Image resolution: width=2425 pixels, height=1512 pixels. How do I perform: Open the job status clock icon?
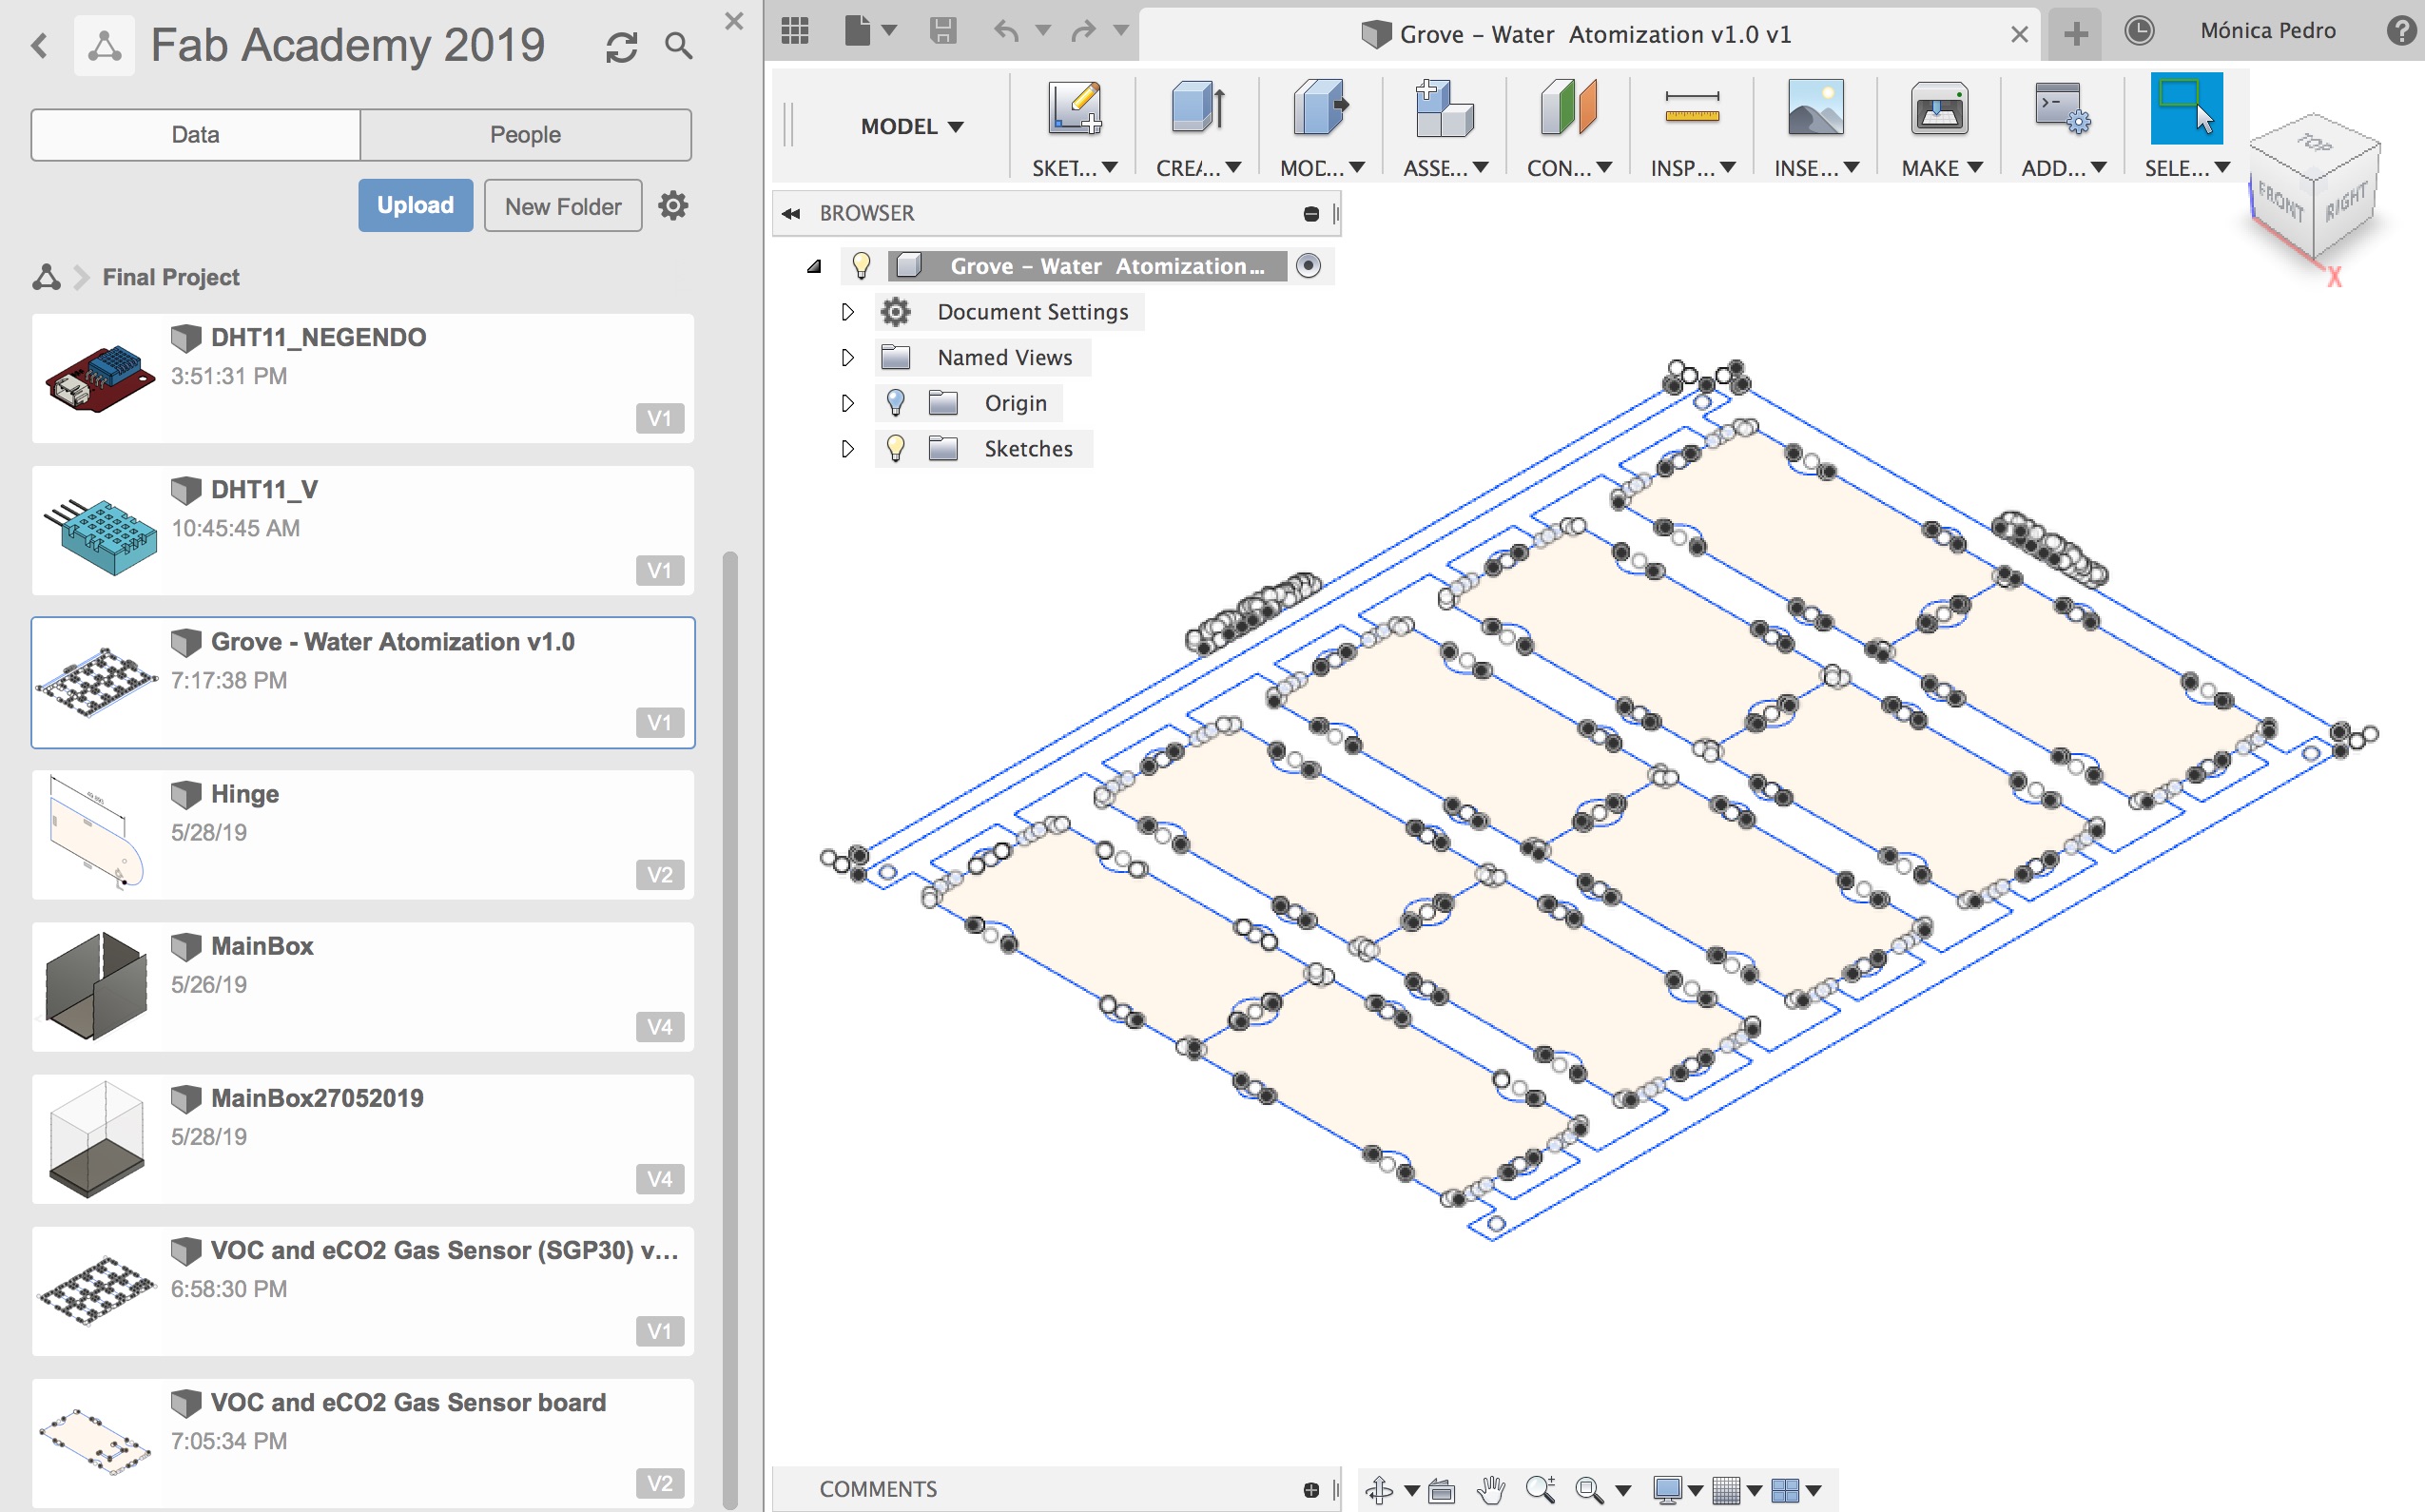(2139, 31)
